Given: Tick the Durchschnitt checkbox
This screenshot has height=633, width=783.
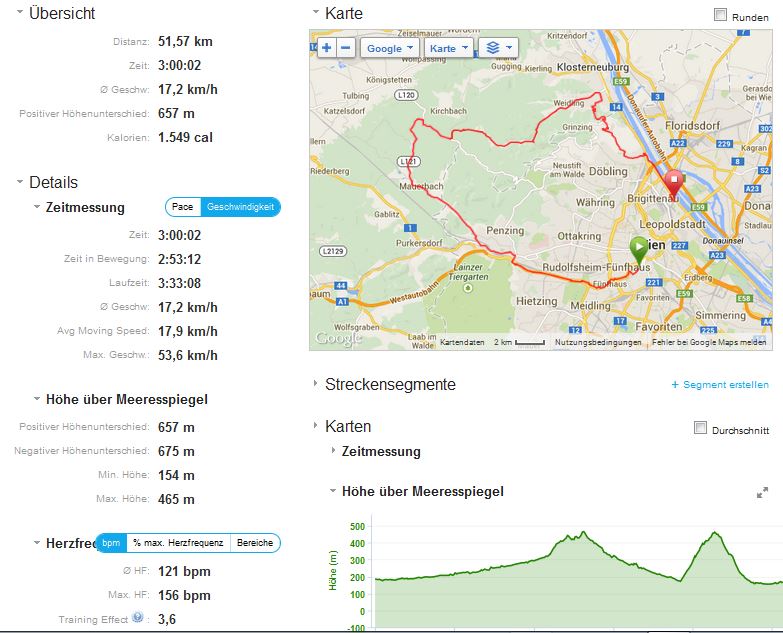Looking at the screenshot, I should click(701, 429).
